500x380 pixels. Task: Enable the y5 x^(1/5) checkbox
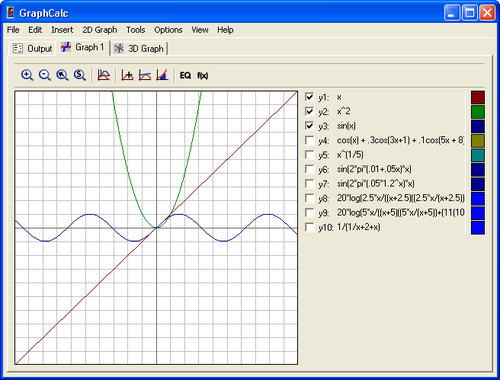(309, 155)
